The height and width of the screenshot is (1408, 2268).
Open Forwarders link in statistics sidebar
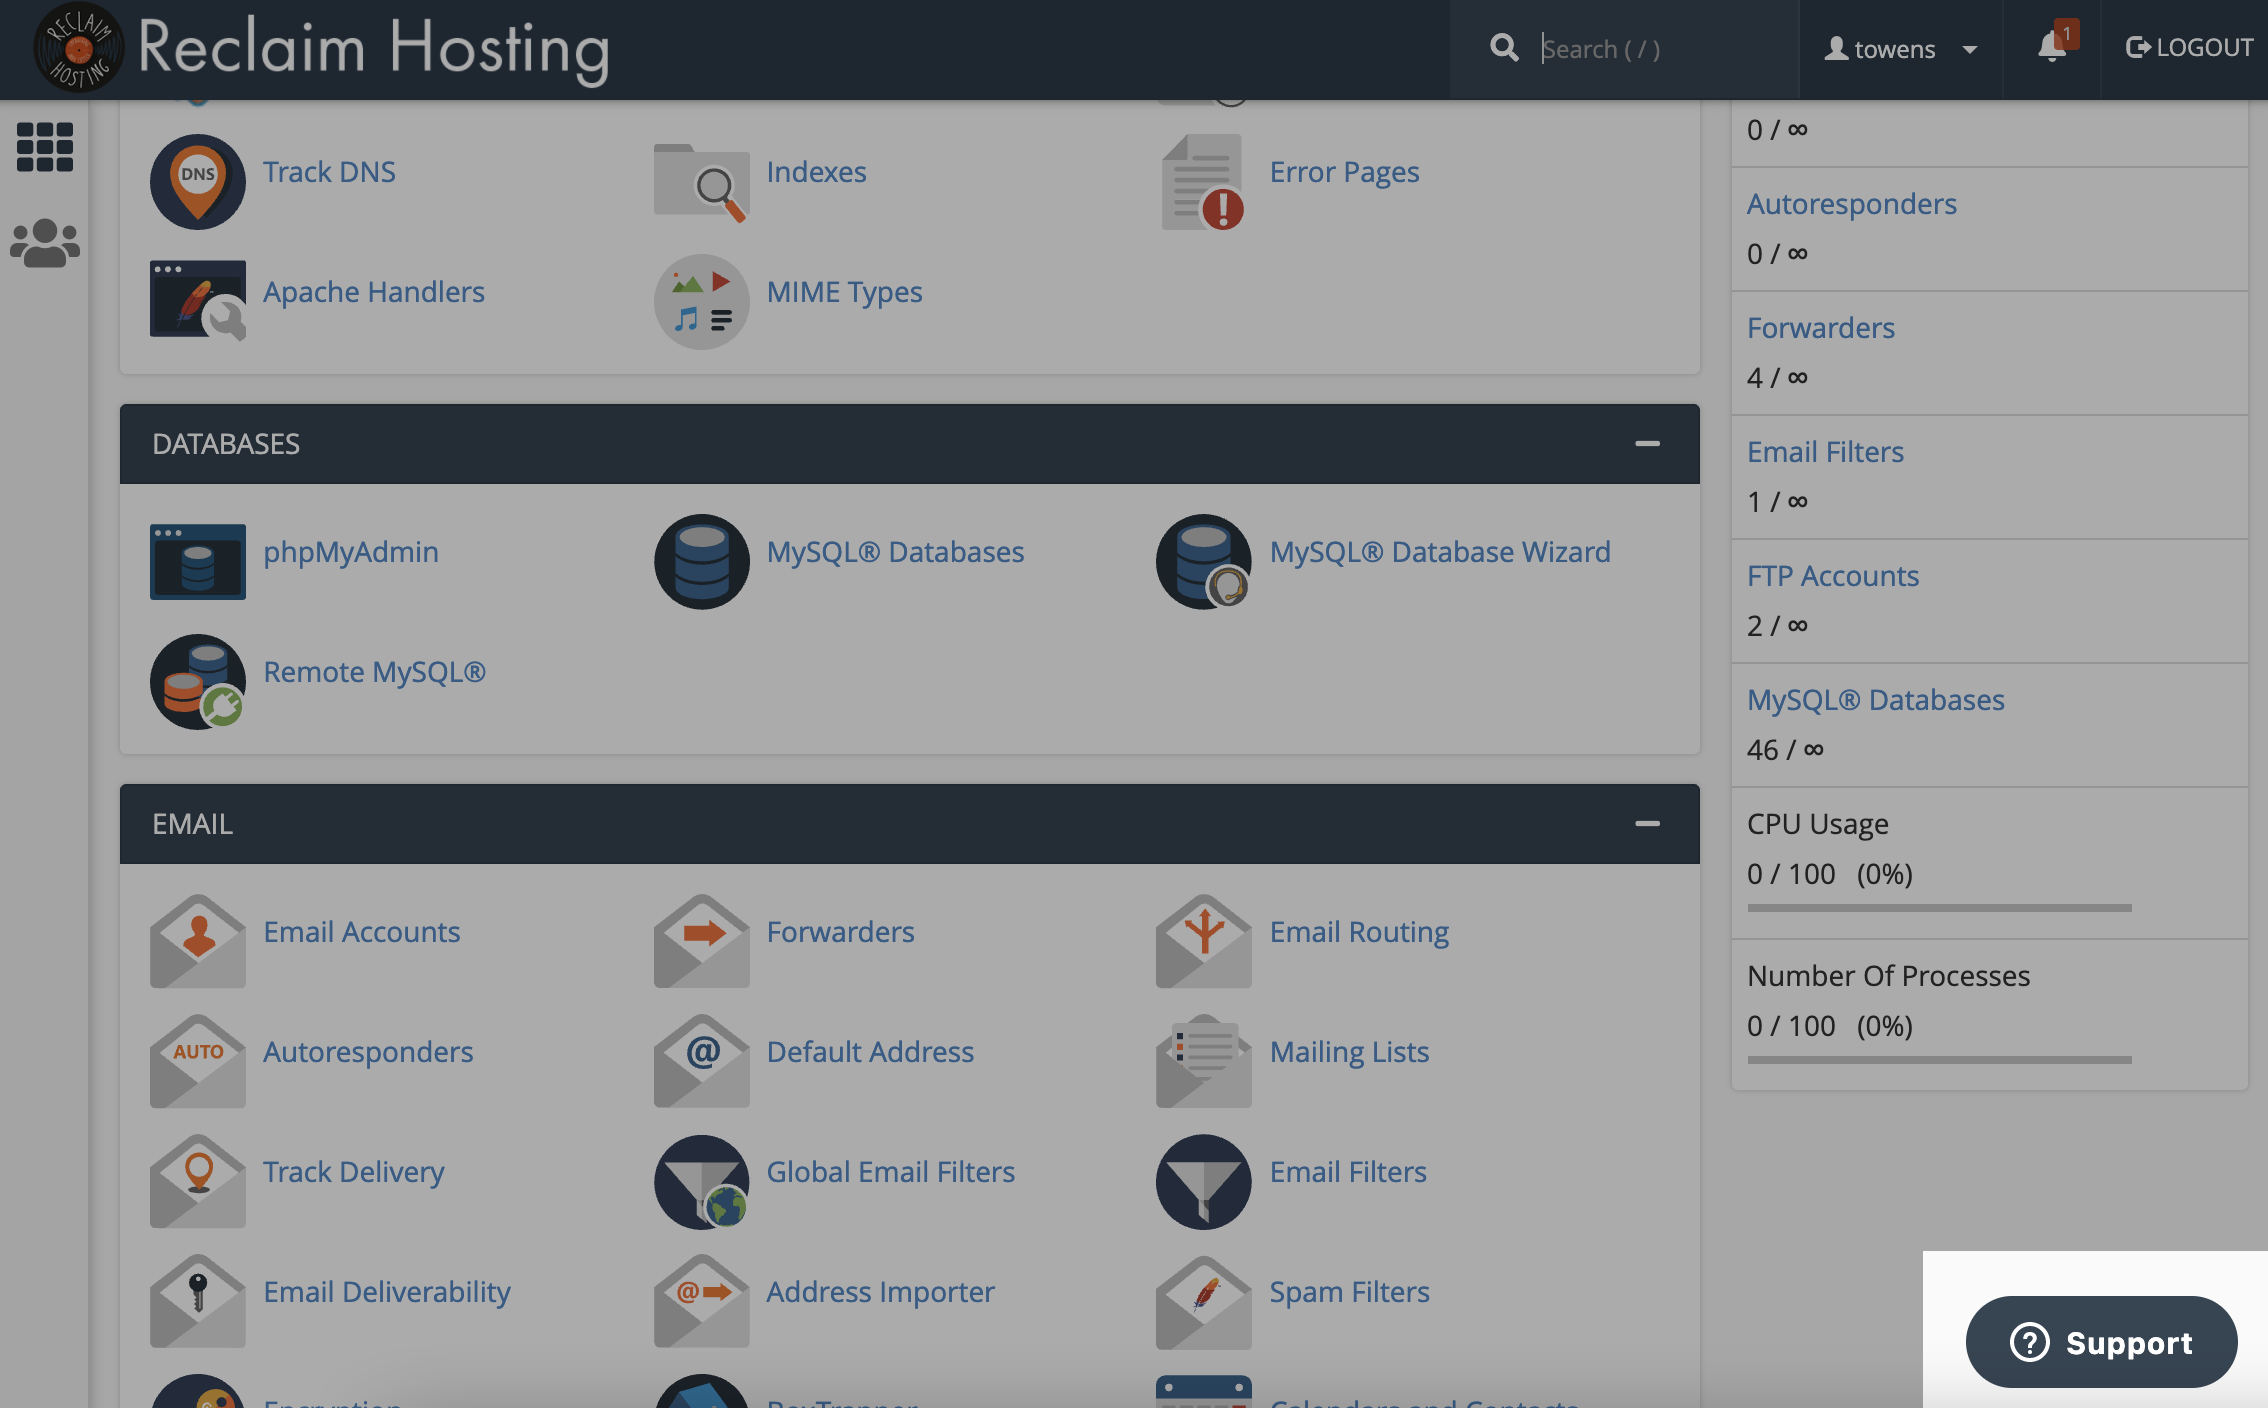coord(1820,328)
